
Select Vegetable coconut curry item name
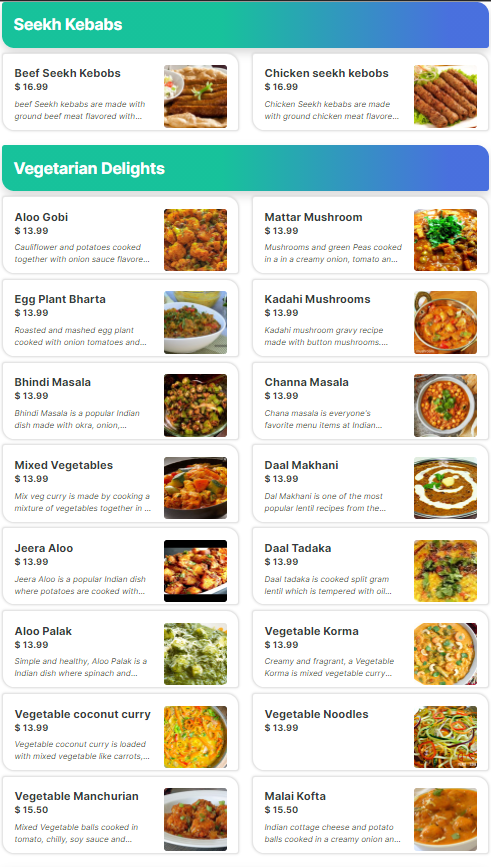(x=82, y=714)
